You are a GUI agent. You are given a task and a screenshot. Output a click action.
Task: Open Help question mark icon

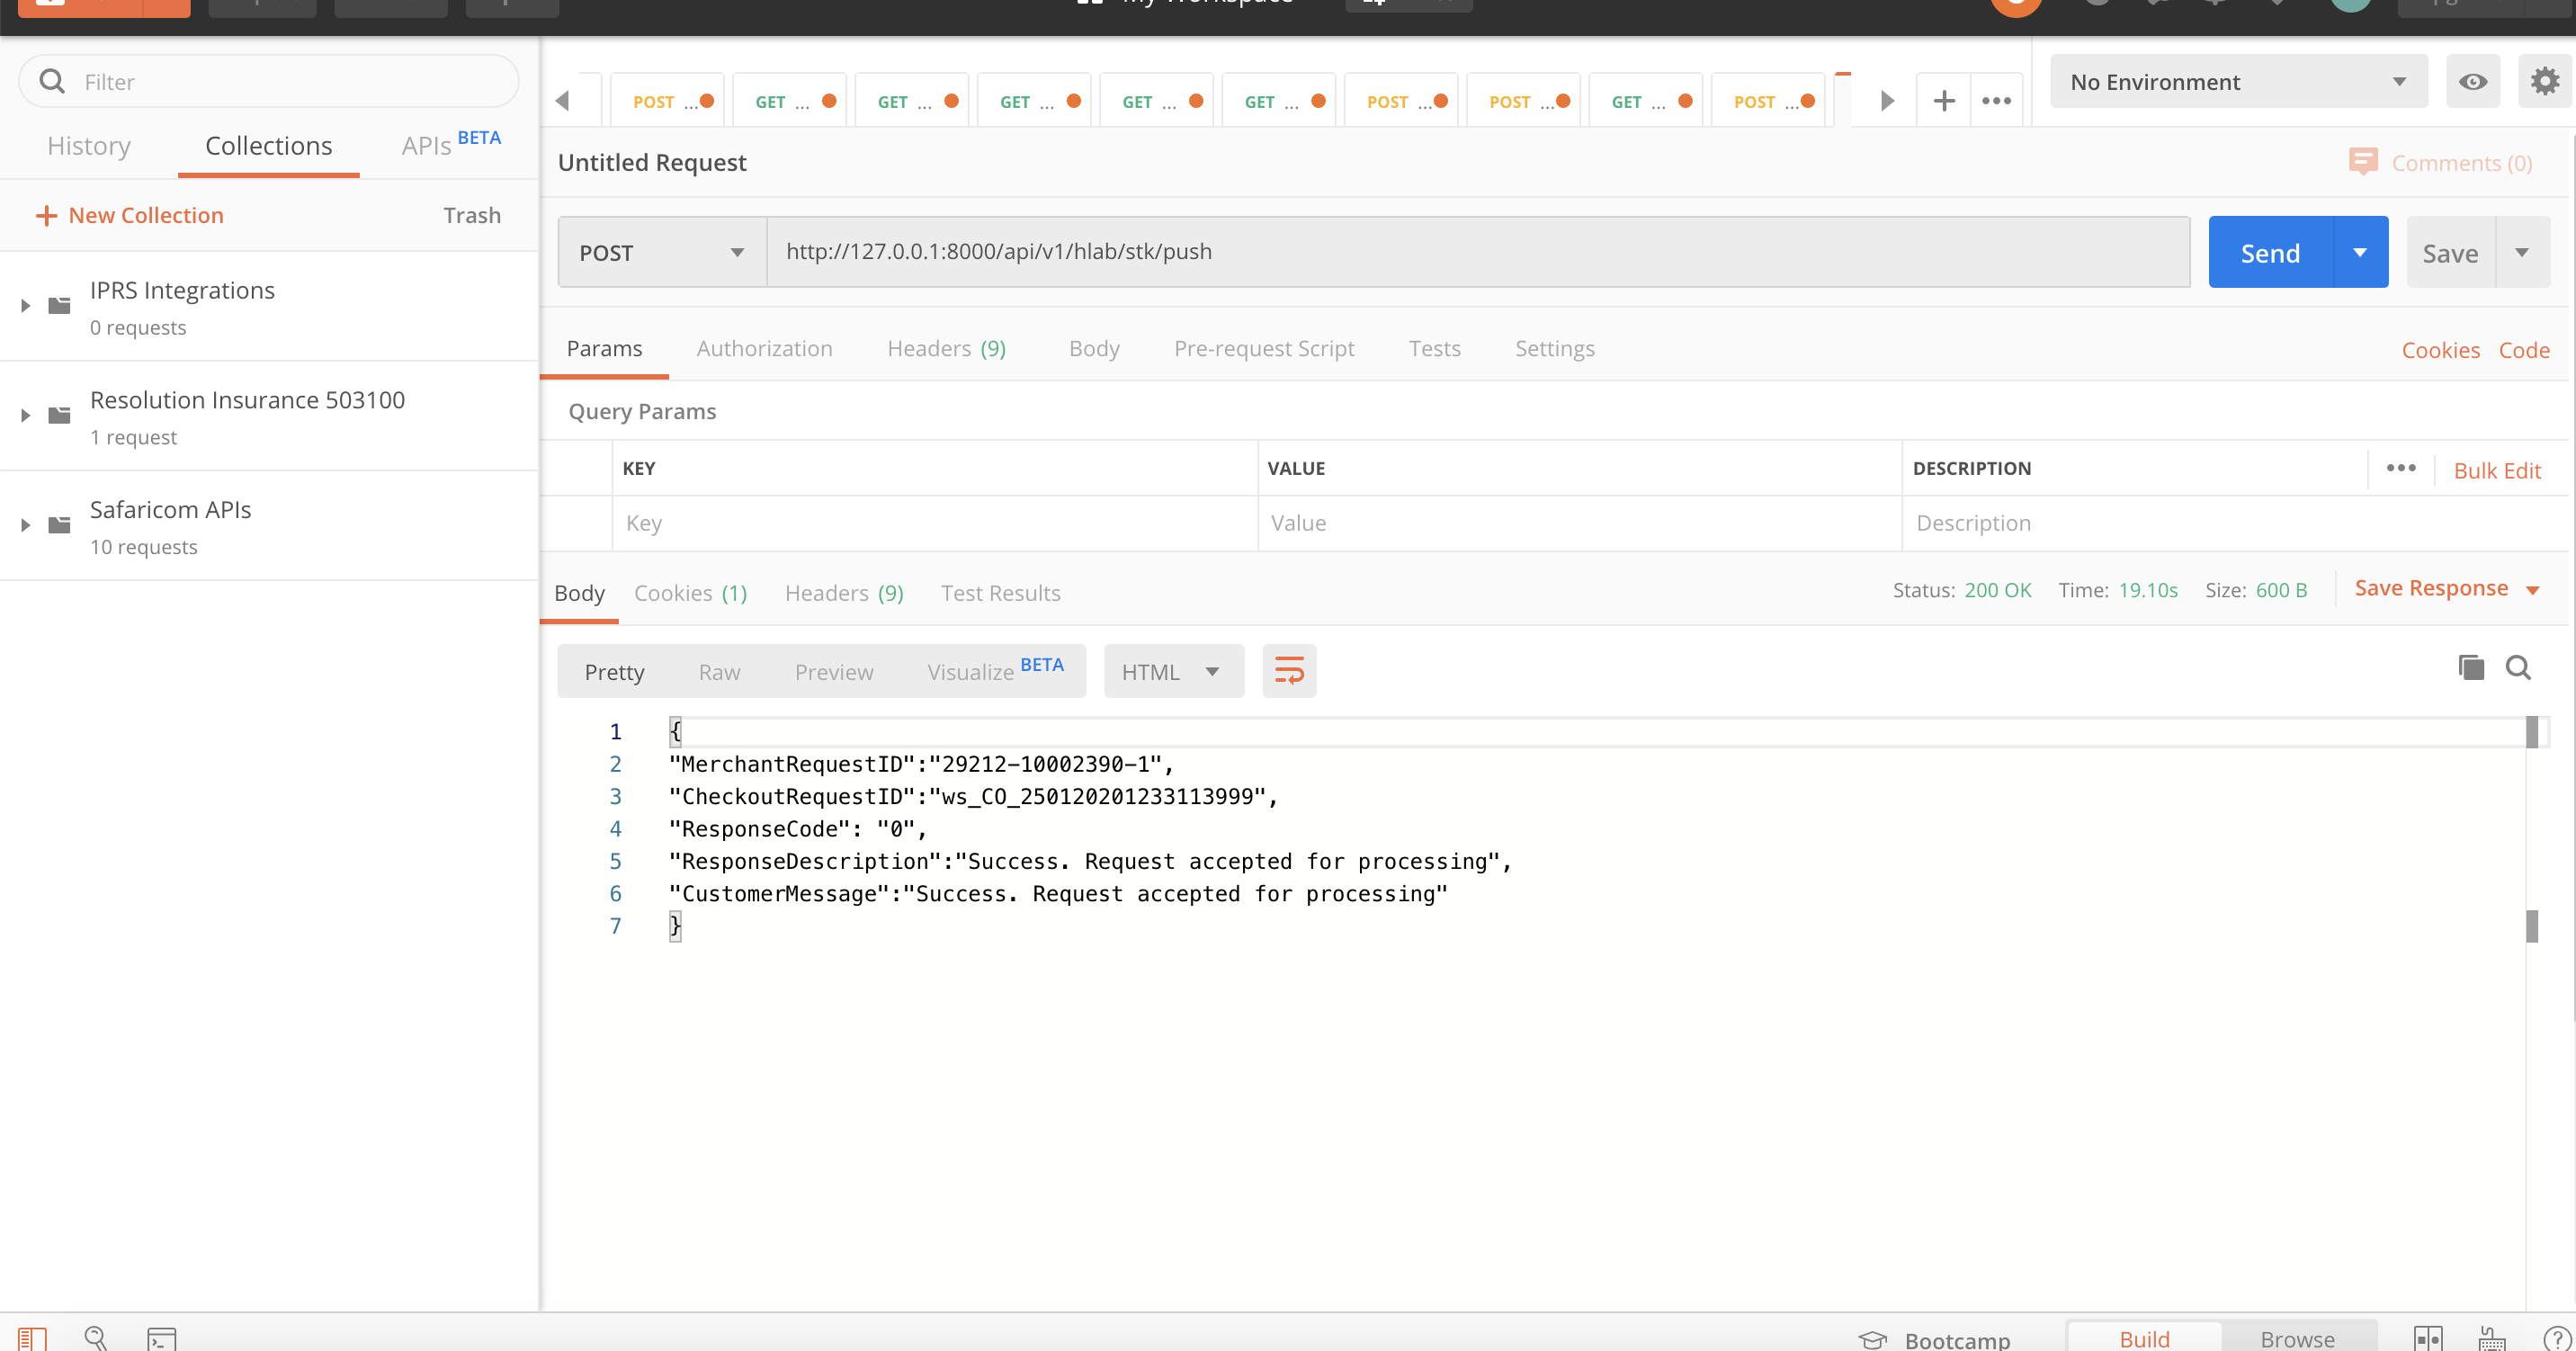pos(2556,1338)
